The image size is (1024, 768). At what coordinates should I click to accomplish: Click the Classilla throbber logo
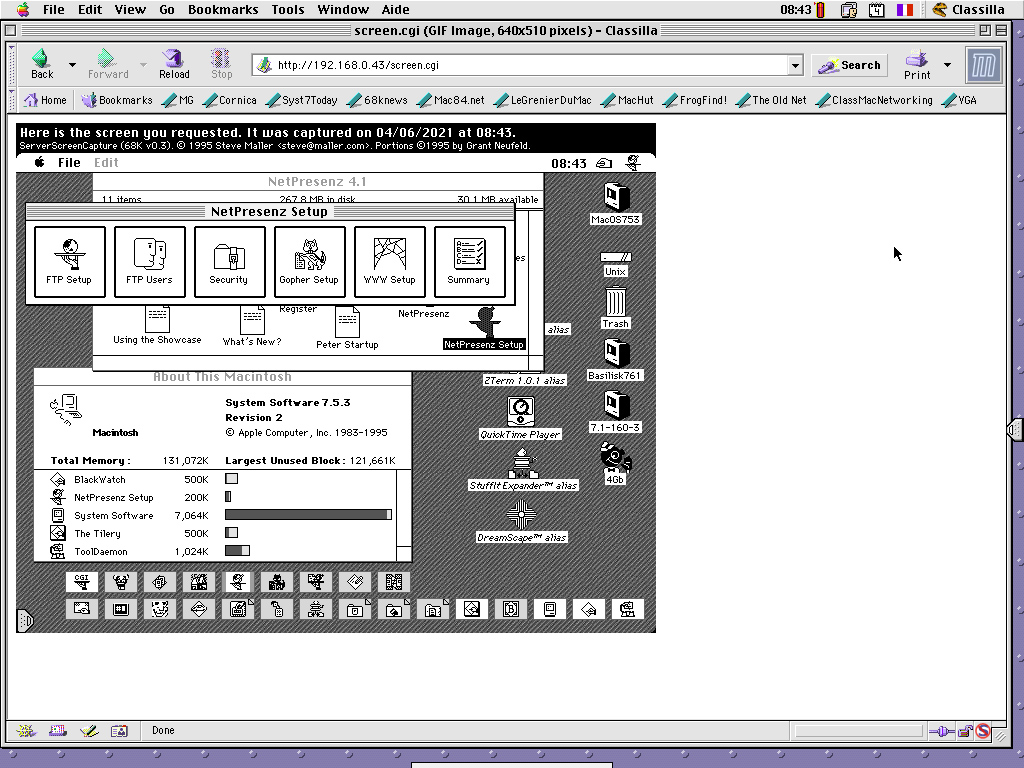point(984,65)
